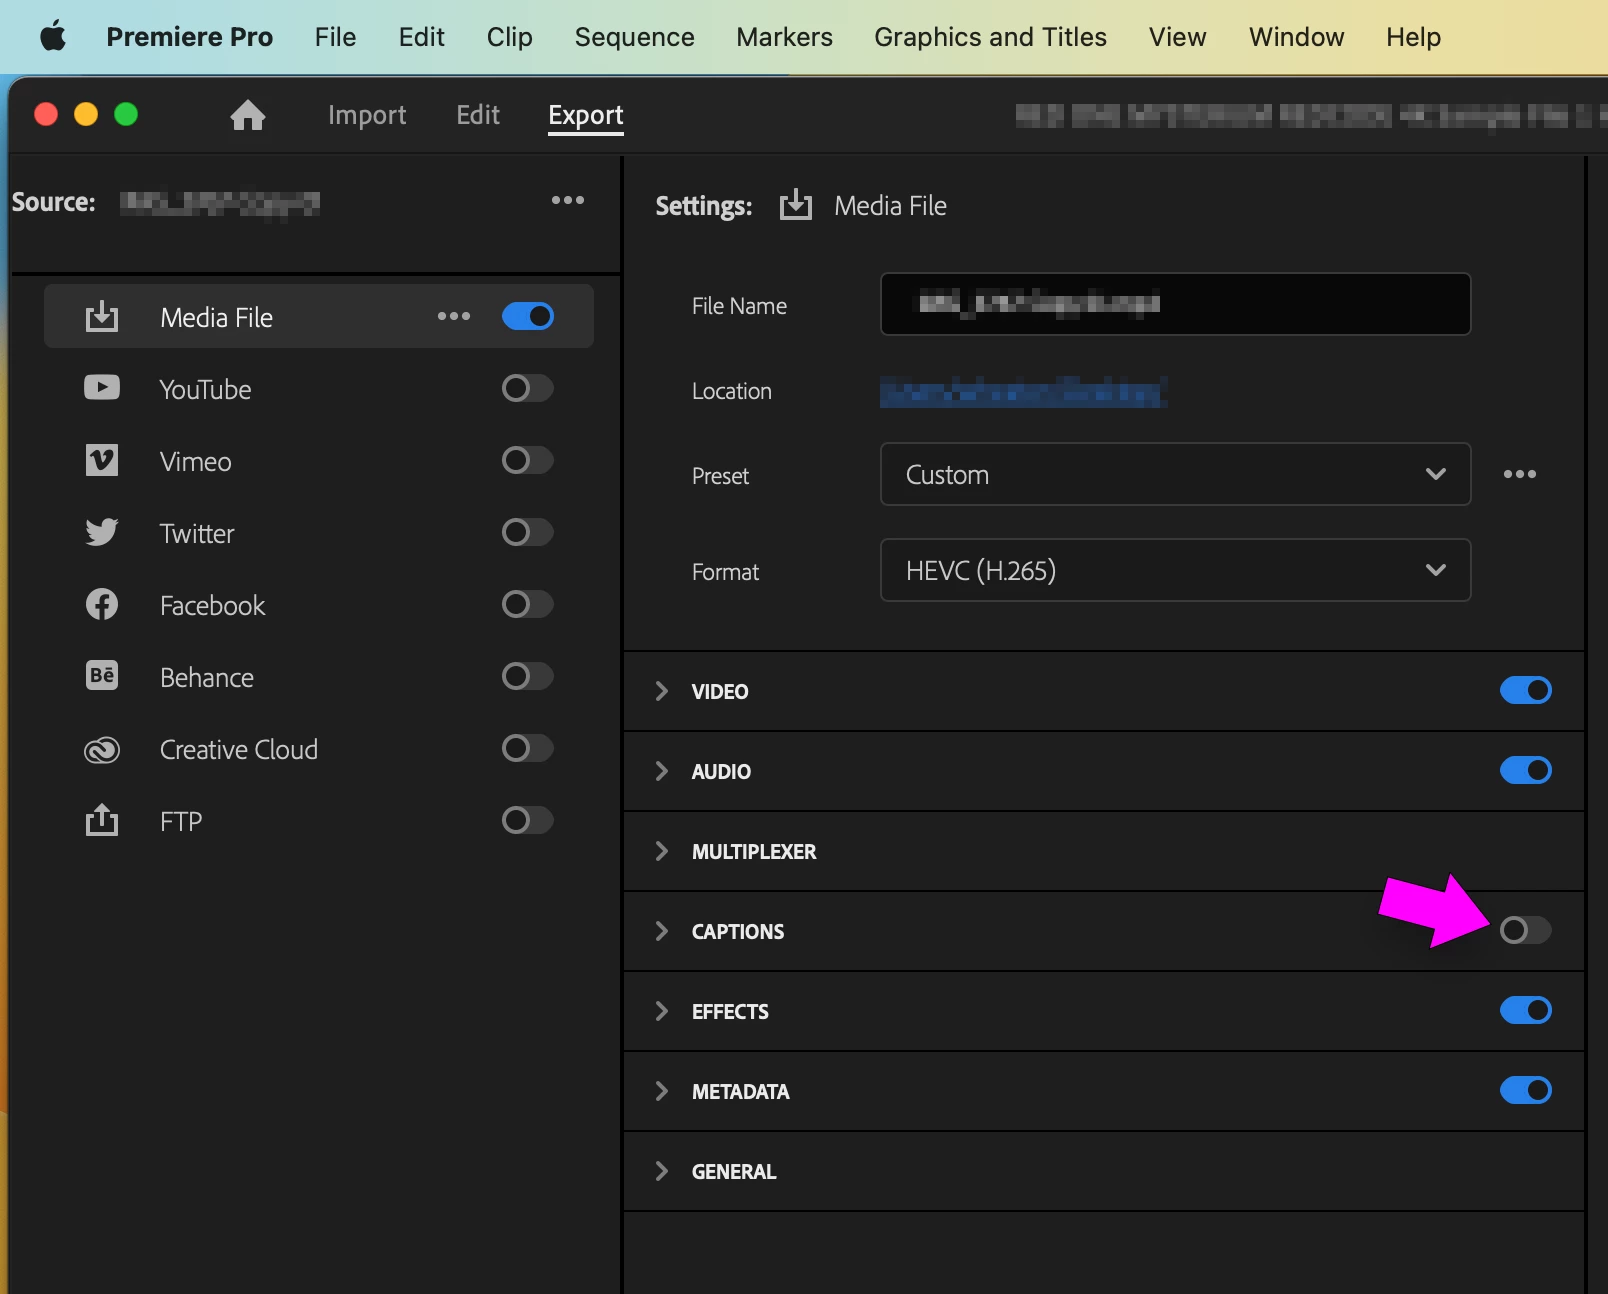The height and width of the screenshot is (1294, 1608).
Task: Open the Sequence menu
Action: pos(634,37)
